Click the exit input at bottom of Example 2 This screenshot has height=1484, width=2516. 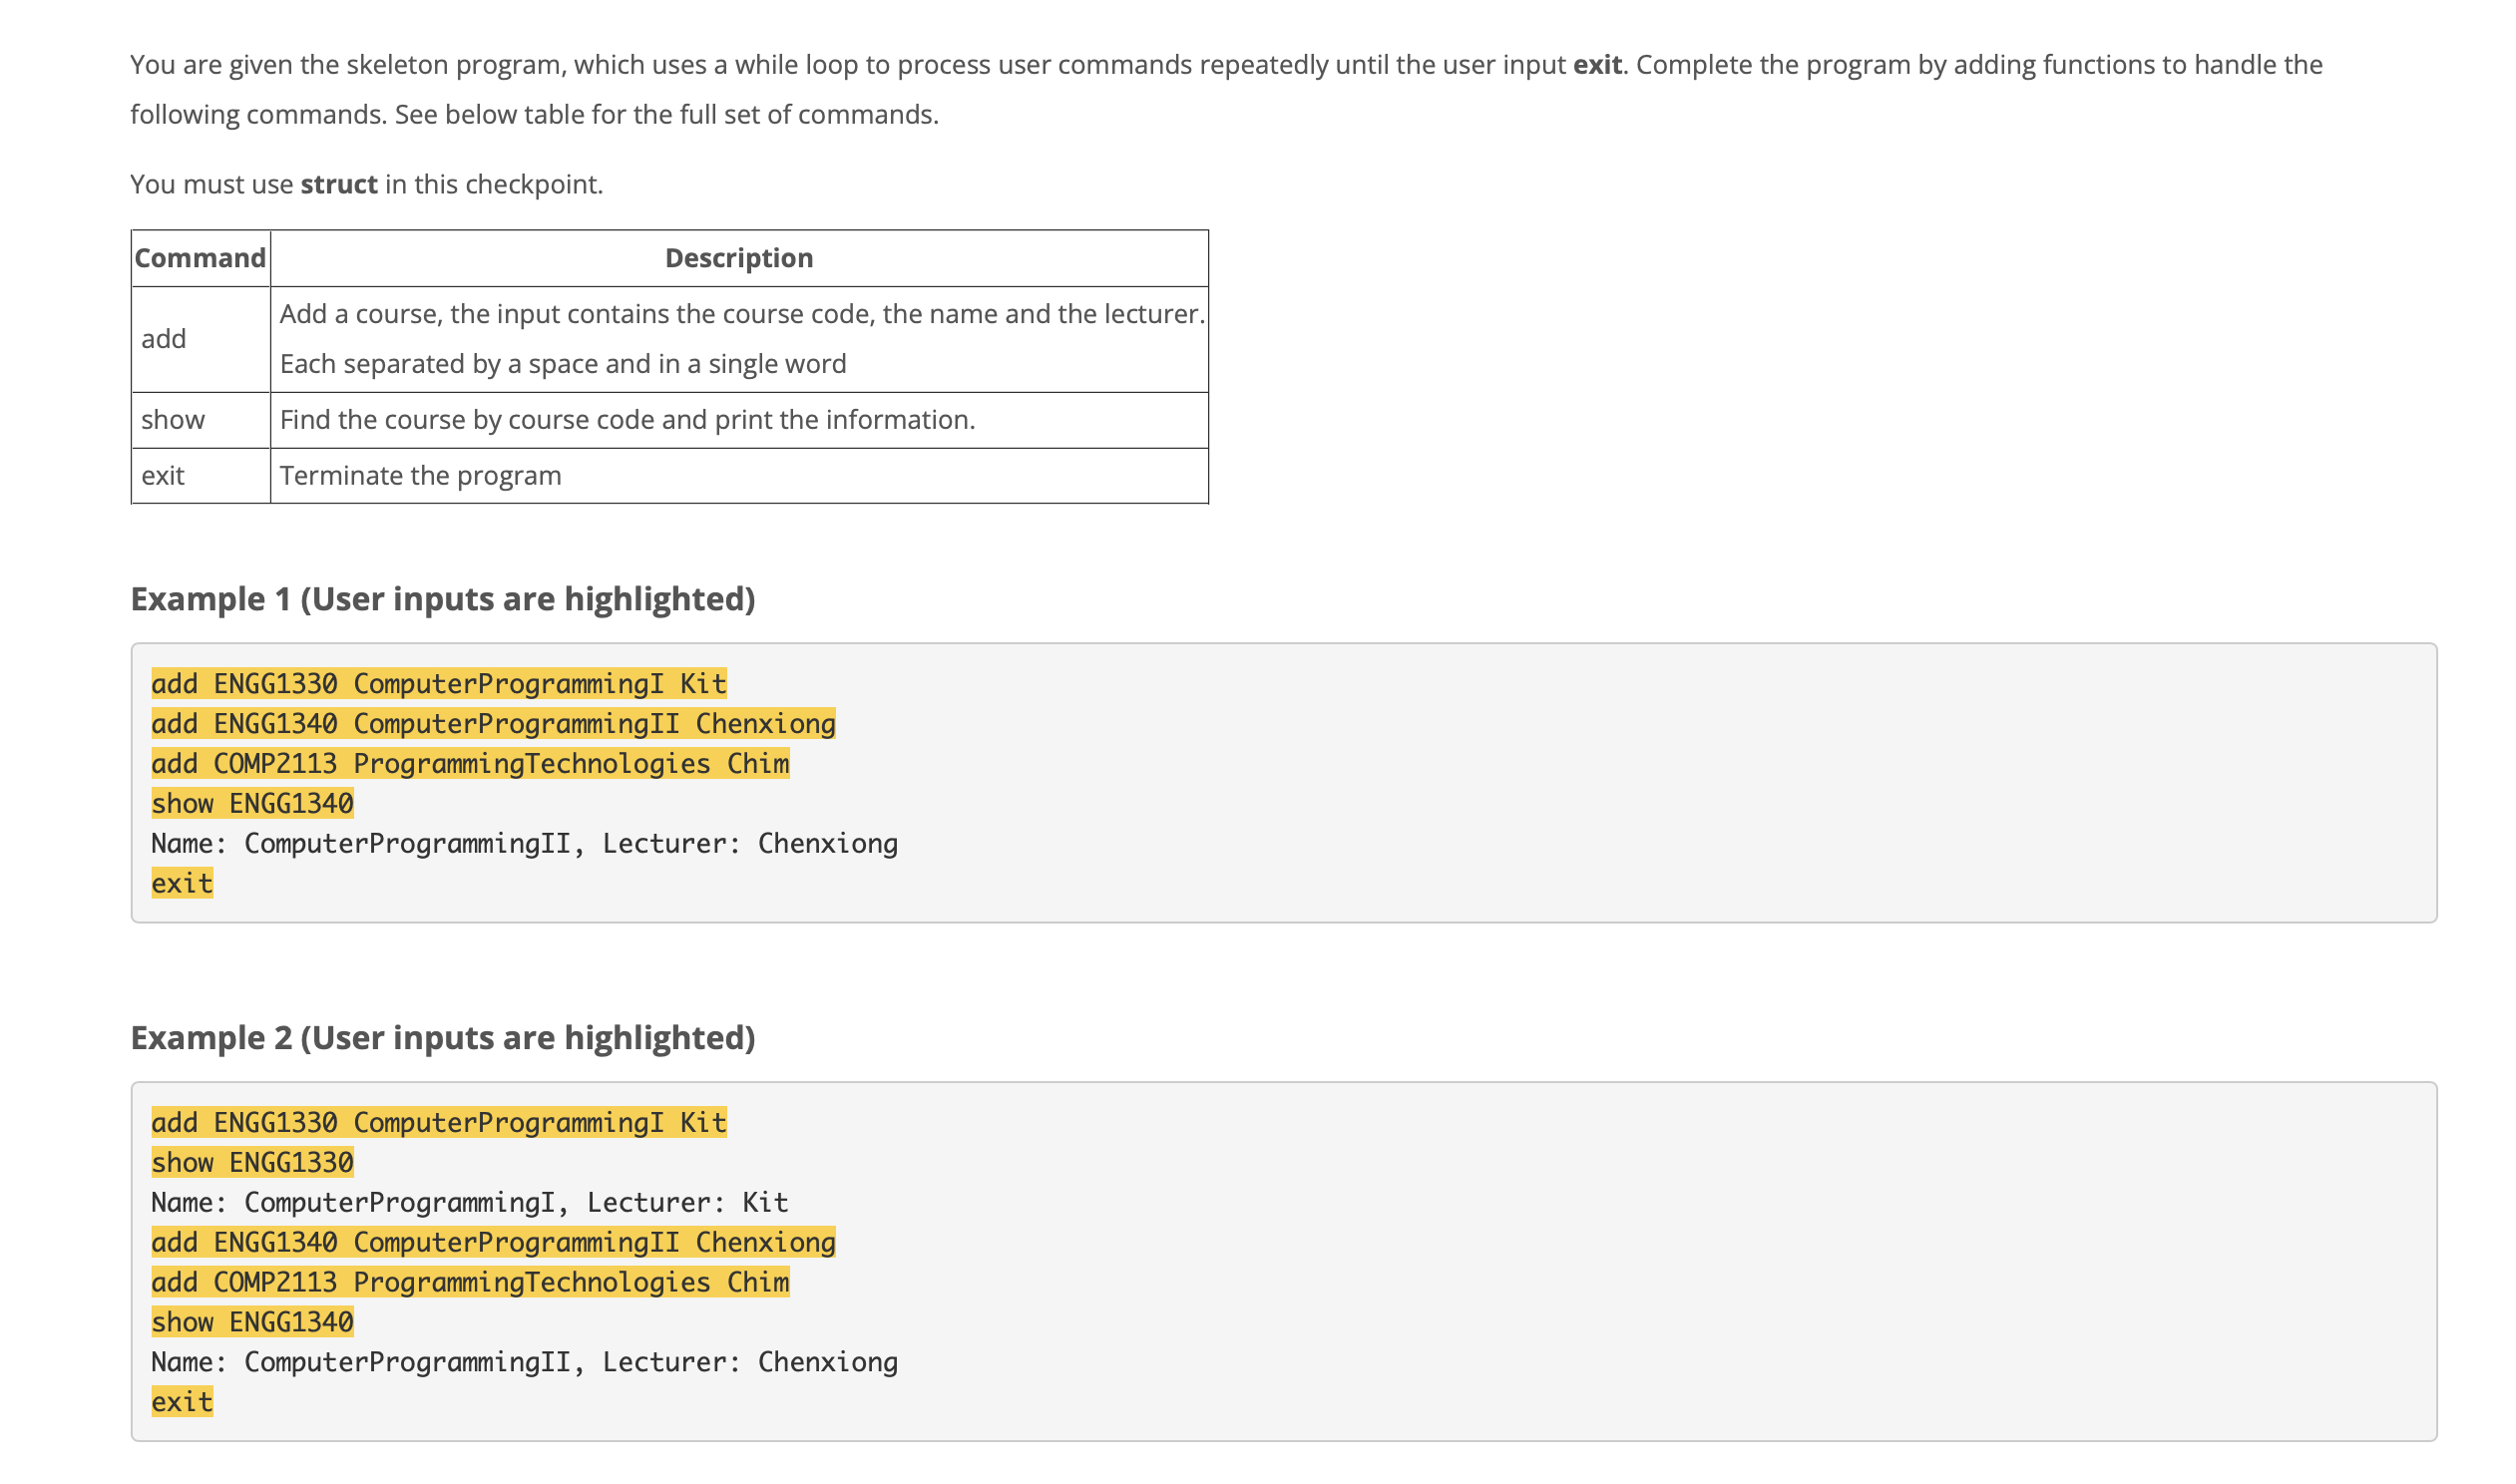[x=180, y=1402]
